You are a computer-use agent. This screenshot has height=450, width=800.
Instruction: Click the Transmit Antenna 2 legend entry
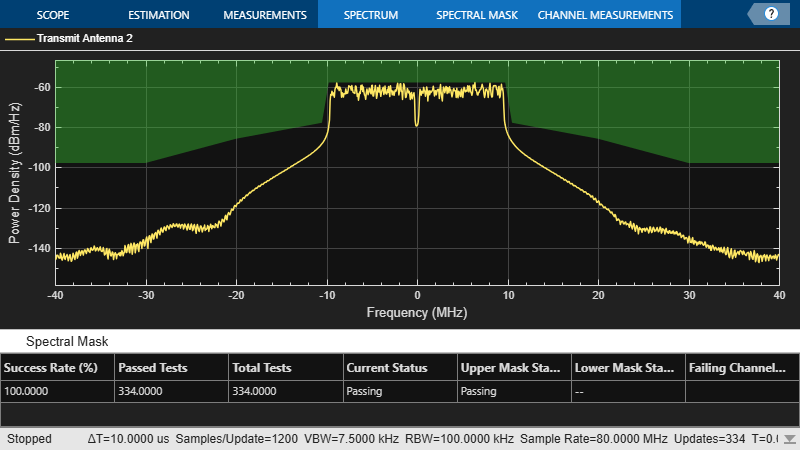pyautogui.click(x=84, y=39)
